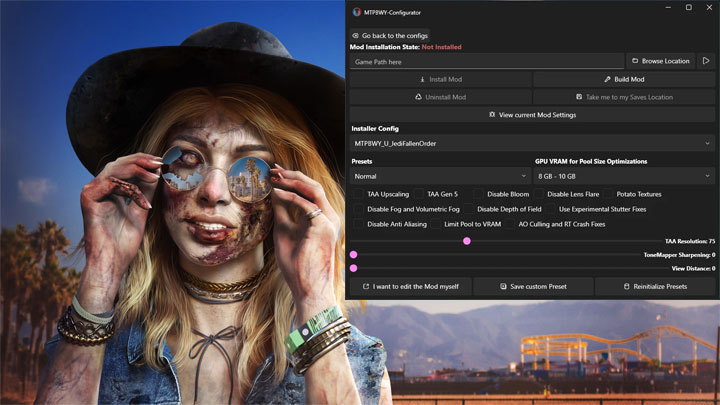Viewport: 720px width, 405px height.
Task: Click Save custom Preset
Action: point(532,286)
